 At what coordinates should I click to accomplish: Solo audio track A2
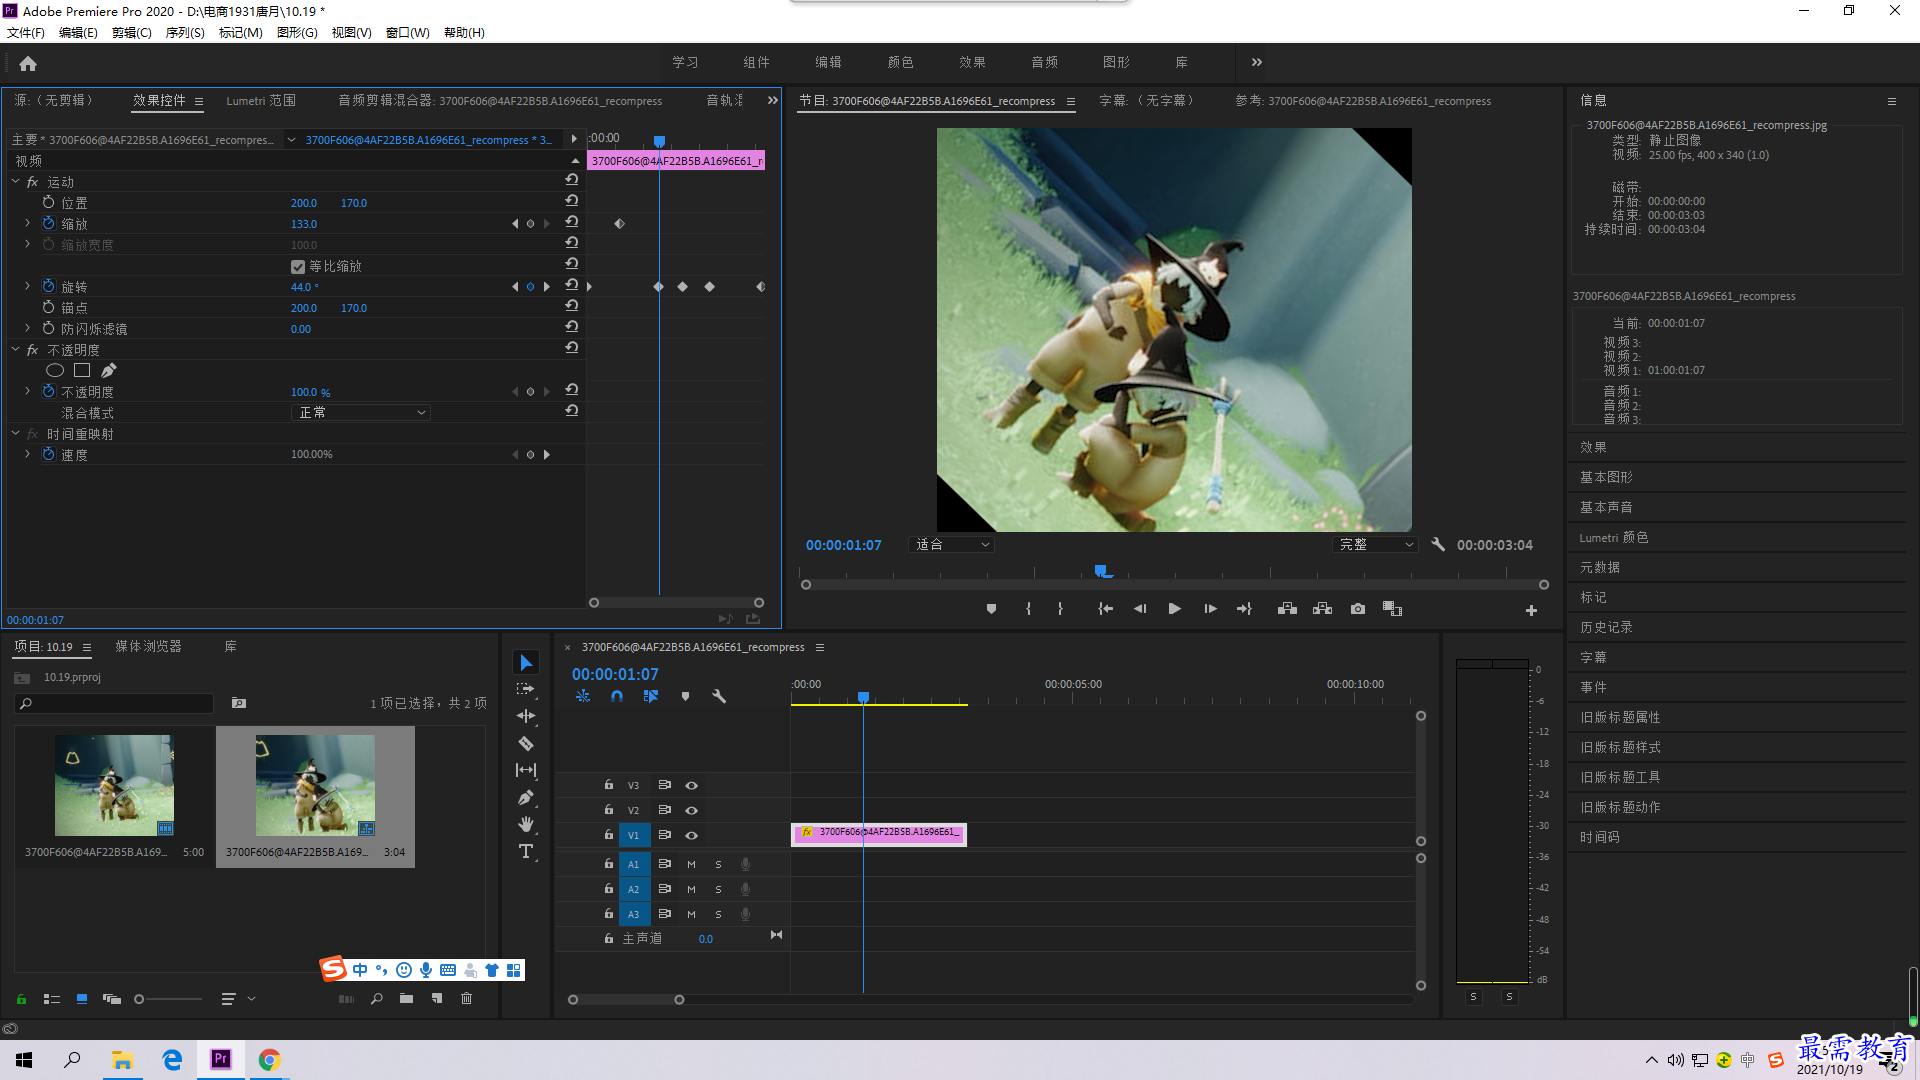point(718,889)
